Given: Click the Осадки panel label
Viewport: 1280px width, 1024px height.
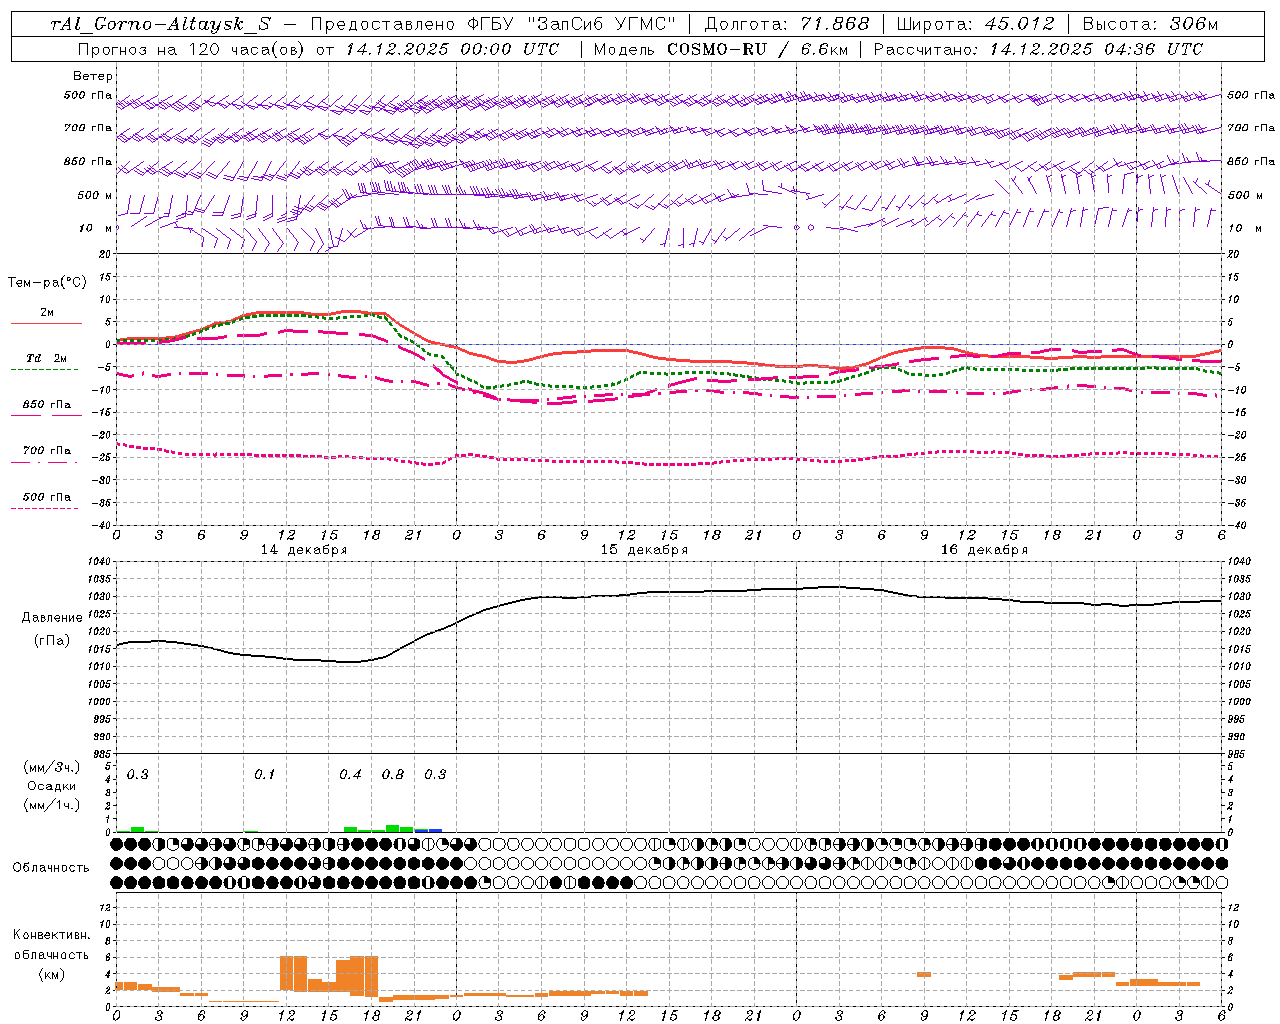Looking at the screenshot, I should click(x=52, y=786).
